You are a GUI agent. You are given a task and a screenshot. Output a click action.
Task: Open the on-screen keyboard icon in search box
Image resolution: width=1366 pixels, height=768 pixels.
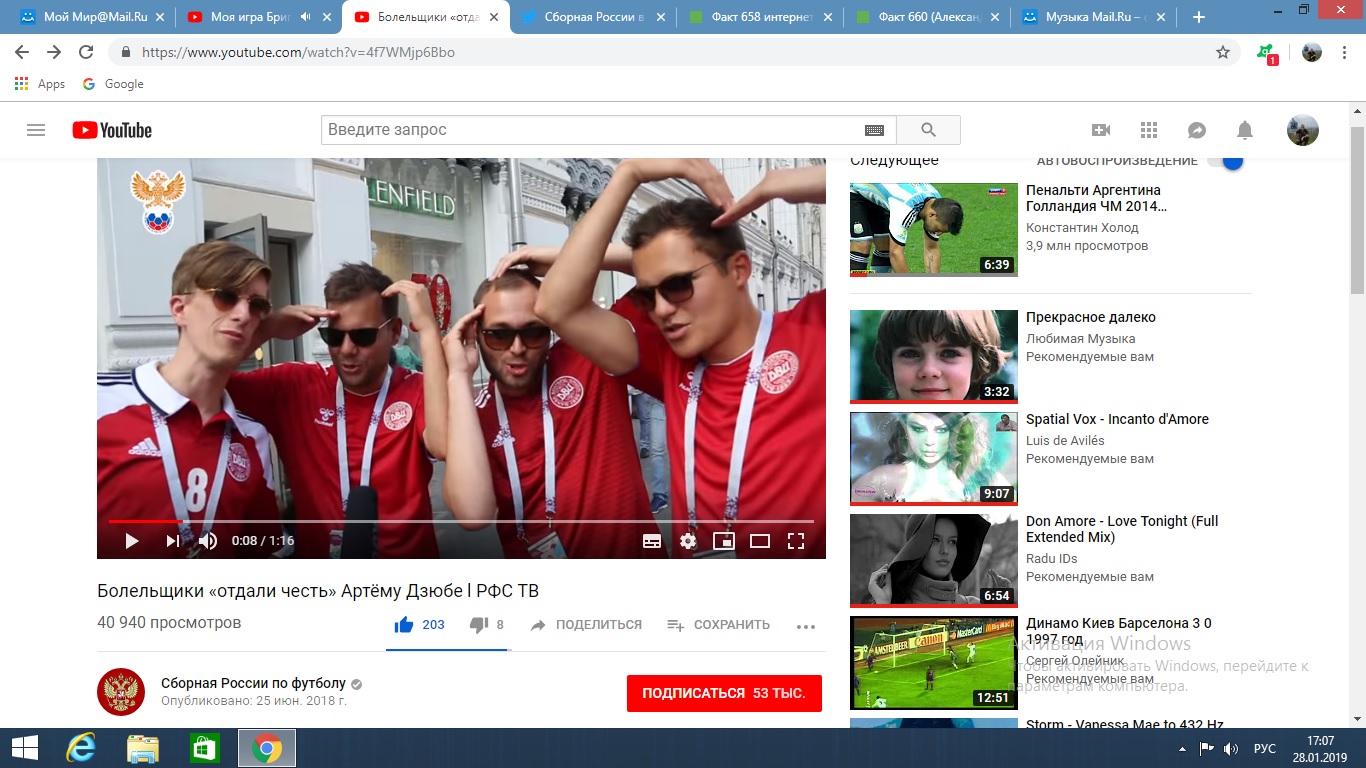[874, 130]
